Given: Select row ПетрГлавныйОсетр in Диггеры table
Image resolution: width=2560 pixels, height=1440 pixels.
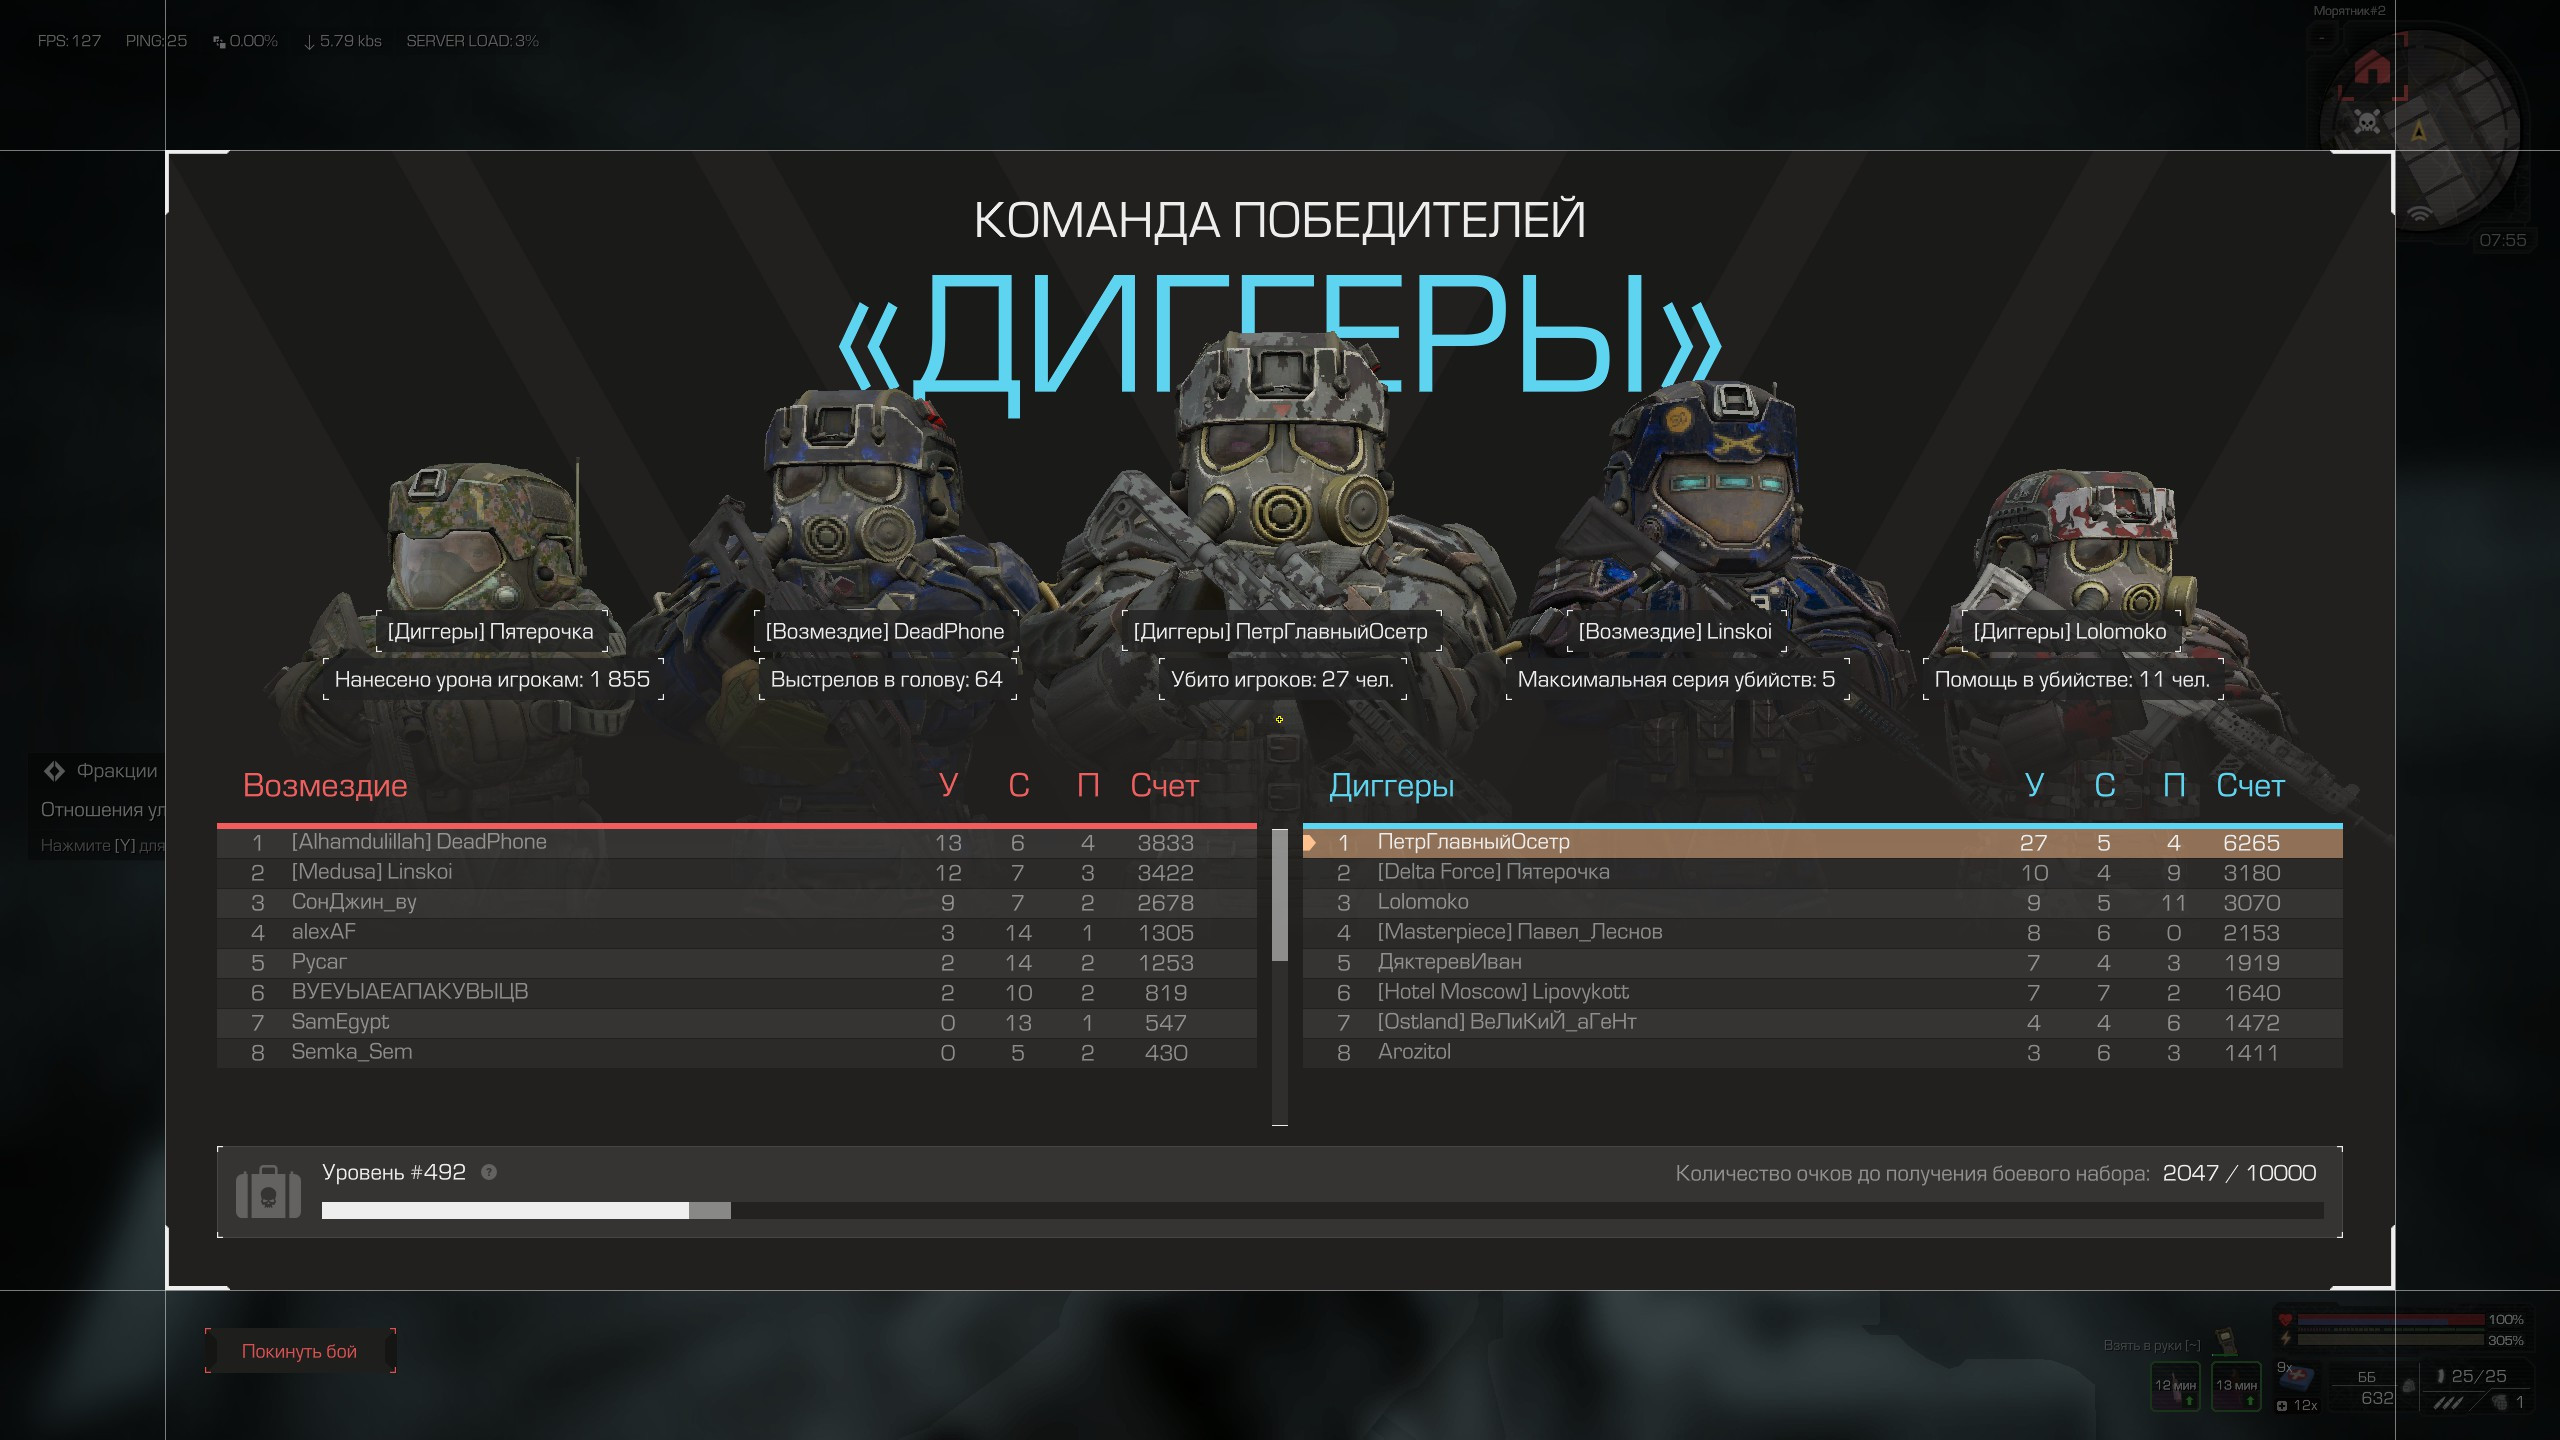Looking at the screenshot, I should pos(1822,843).
